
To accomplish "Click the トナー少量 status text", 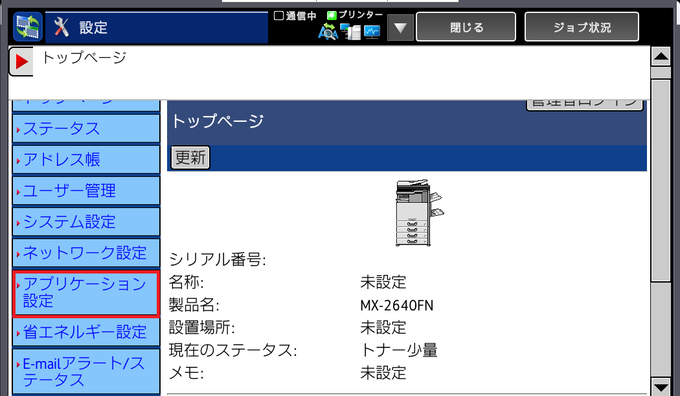I will tap(399, 350).
